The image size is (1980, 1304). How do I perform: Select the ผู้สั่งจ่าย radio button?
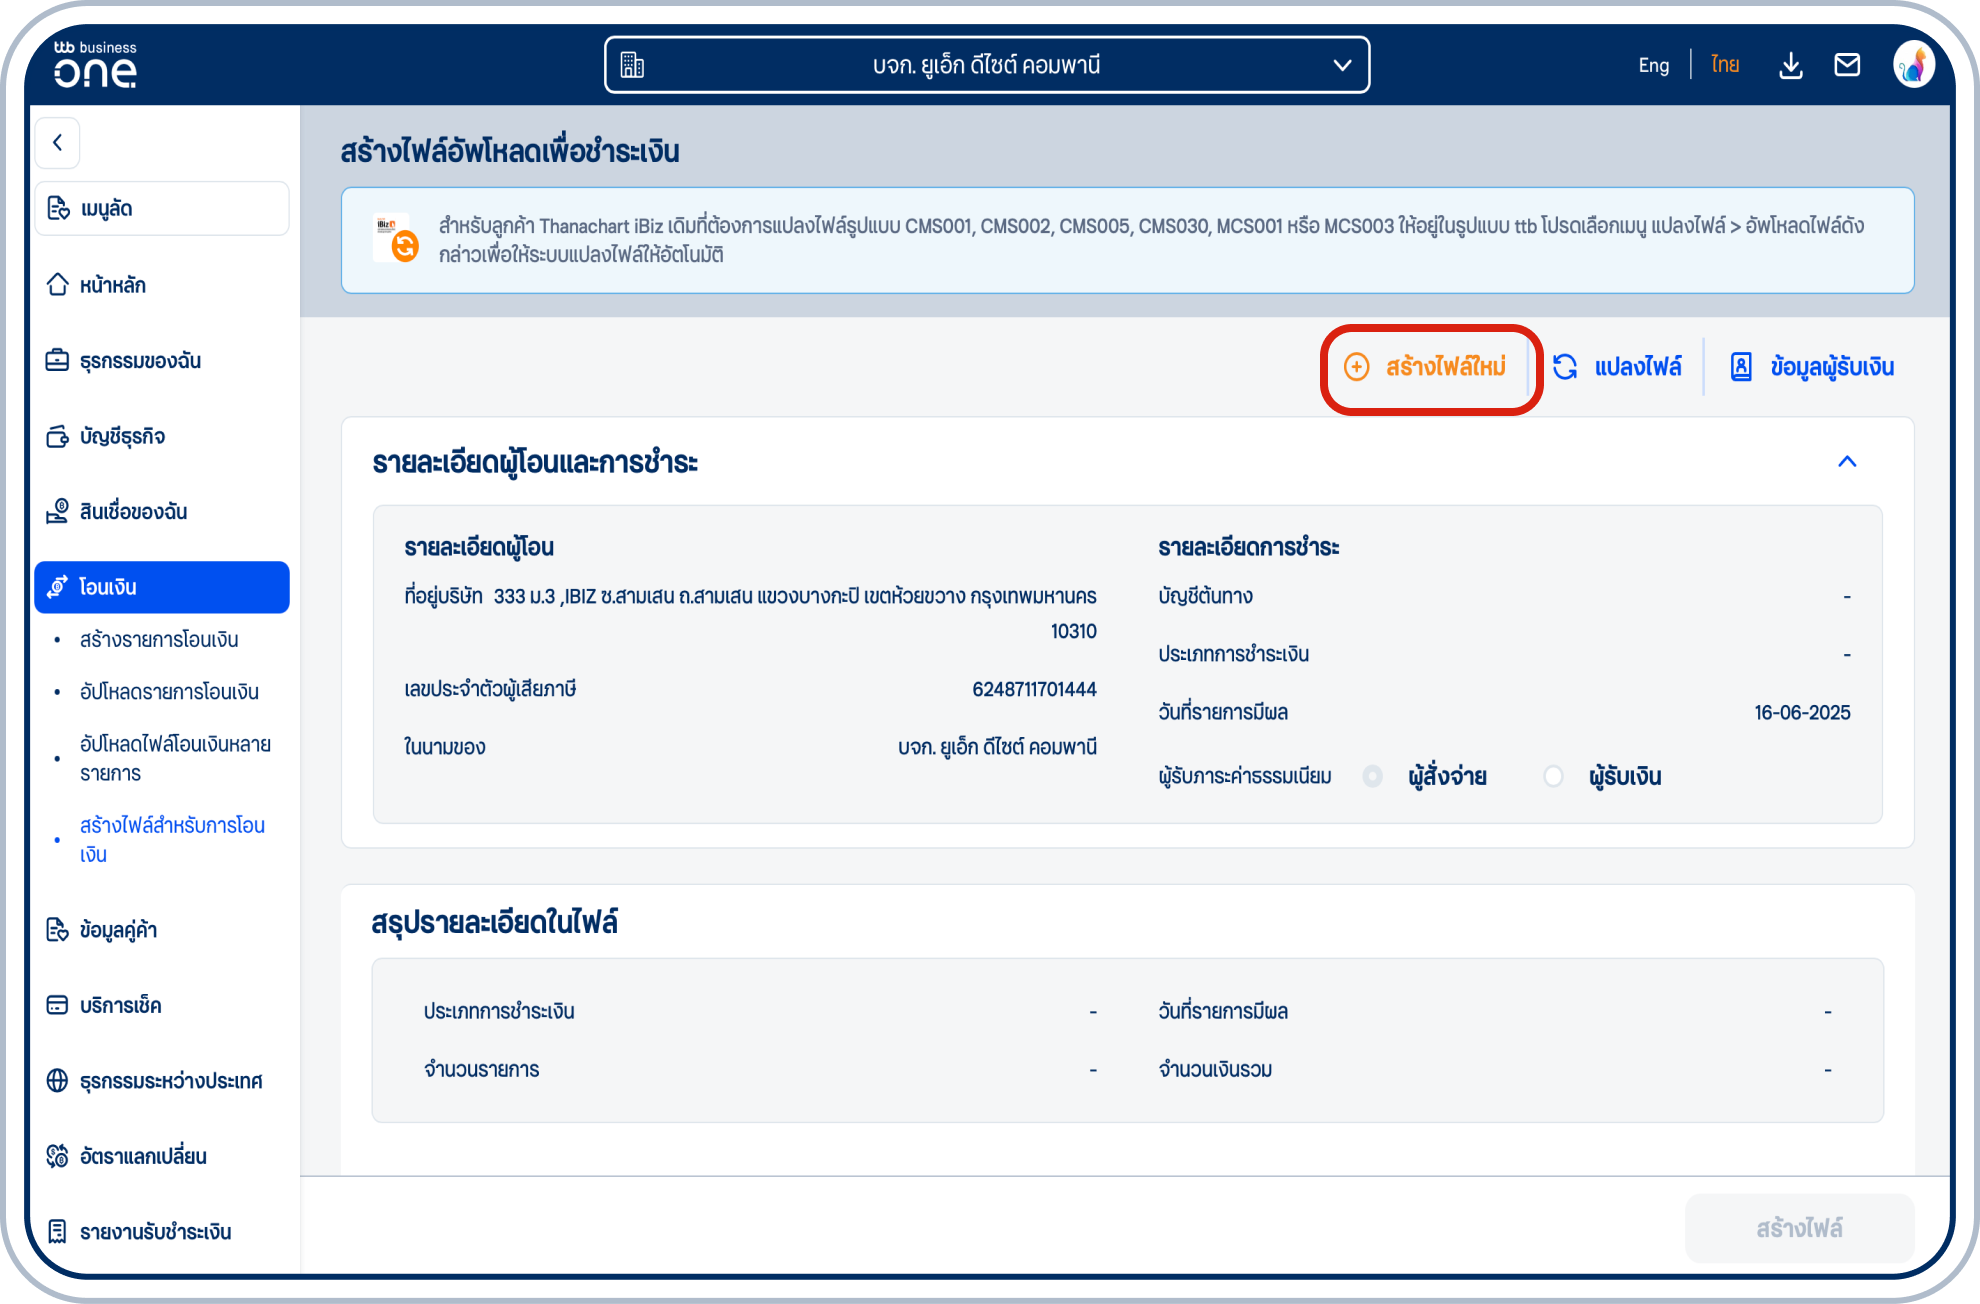pyautogui.click(x=1373, y=776)
